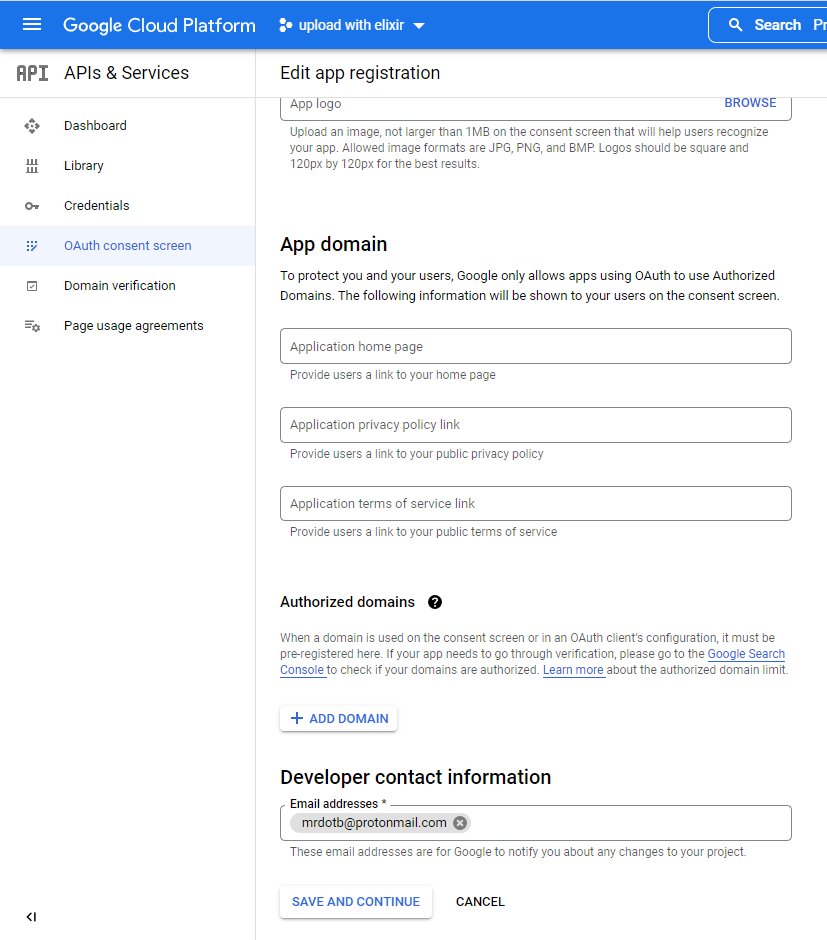
Task: Click the Library icon in sidebar
Action: pyautogui.click(x=32, y=166)
